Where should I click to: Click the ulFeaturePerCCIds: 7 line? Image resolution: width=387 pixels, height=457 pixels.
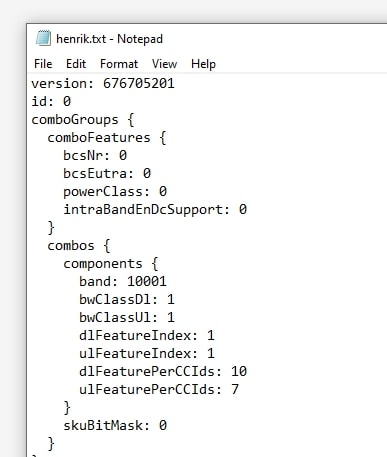[x=159, y=389]
